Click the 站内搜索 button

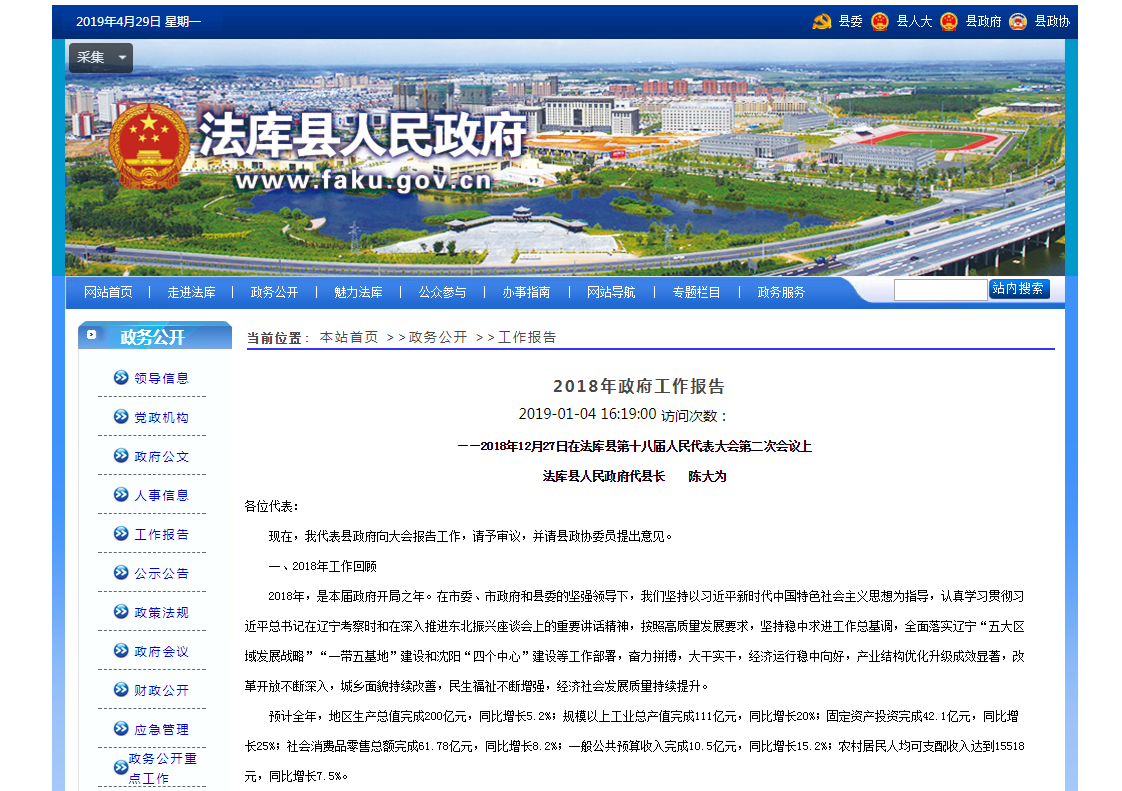coord(1019,288)
